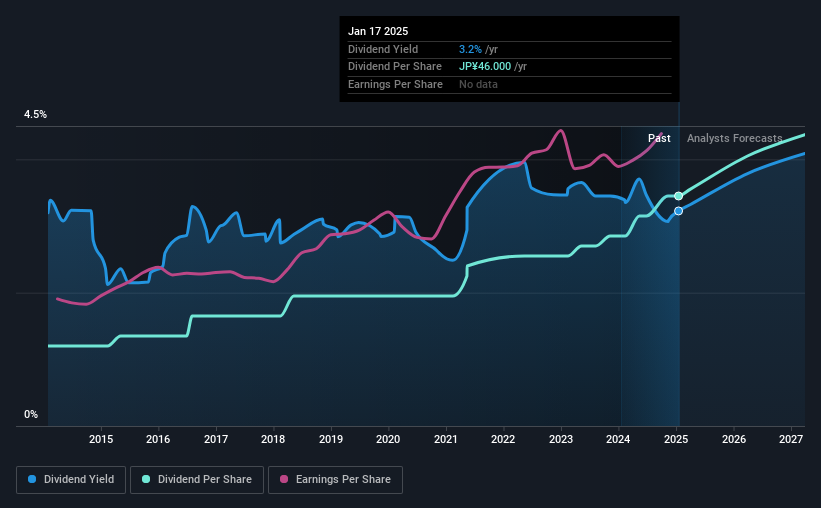Toggle the Dividend Per Share legend button

pos(197,480)
